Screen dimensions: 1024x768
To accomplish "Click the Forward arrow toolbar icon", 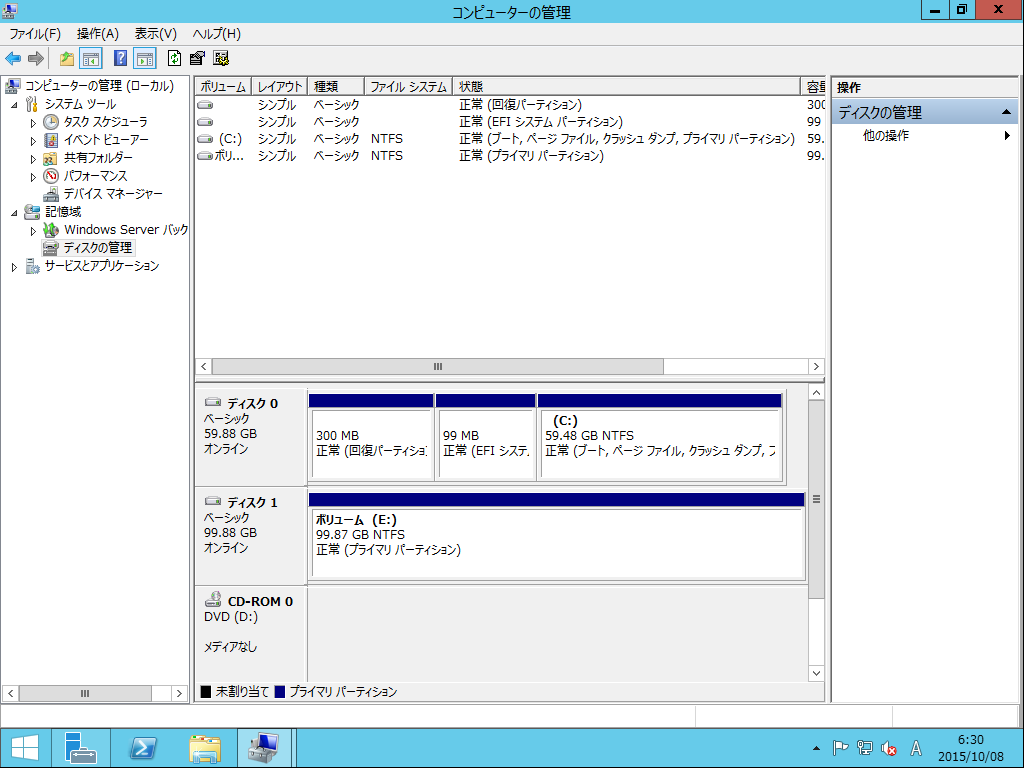I will (36, 59).
